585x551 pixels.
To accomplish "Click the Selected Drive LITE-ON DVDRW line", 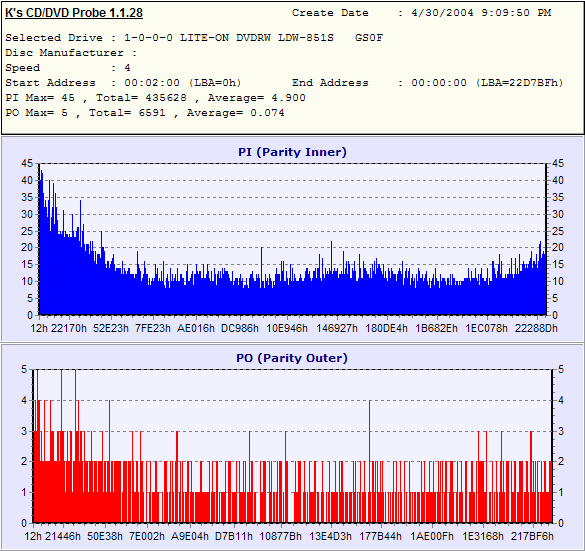I will (x=194, y=38).
